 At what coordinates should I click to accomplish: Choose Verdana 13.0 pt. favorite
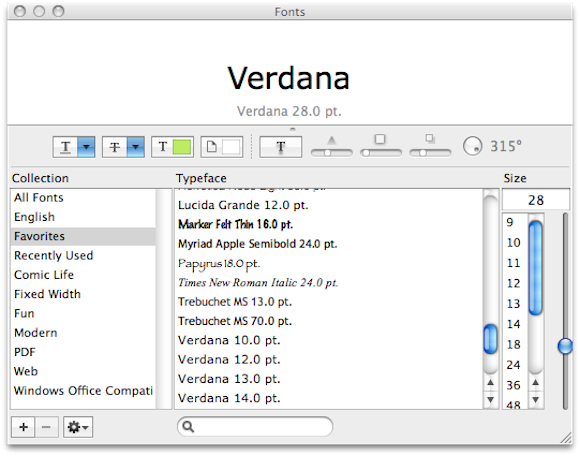tap(329, 379)
